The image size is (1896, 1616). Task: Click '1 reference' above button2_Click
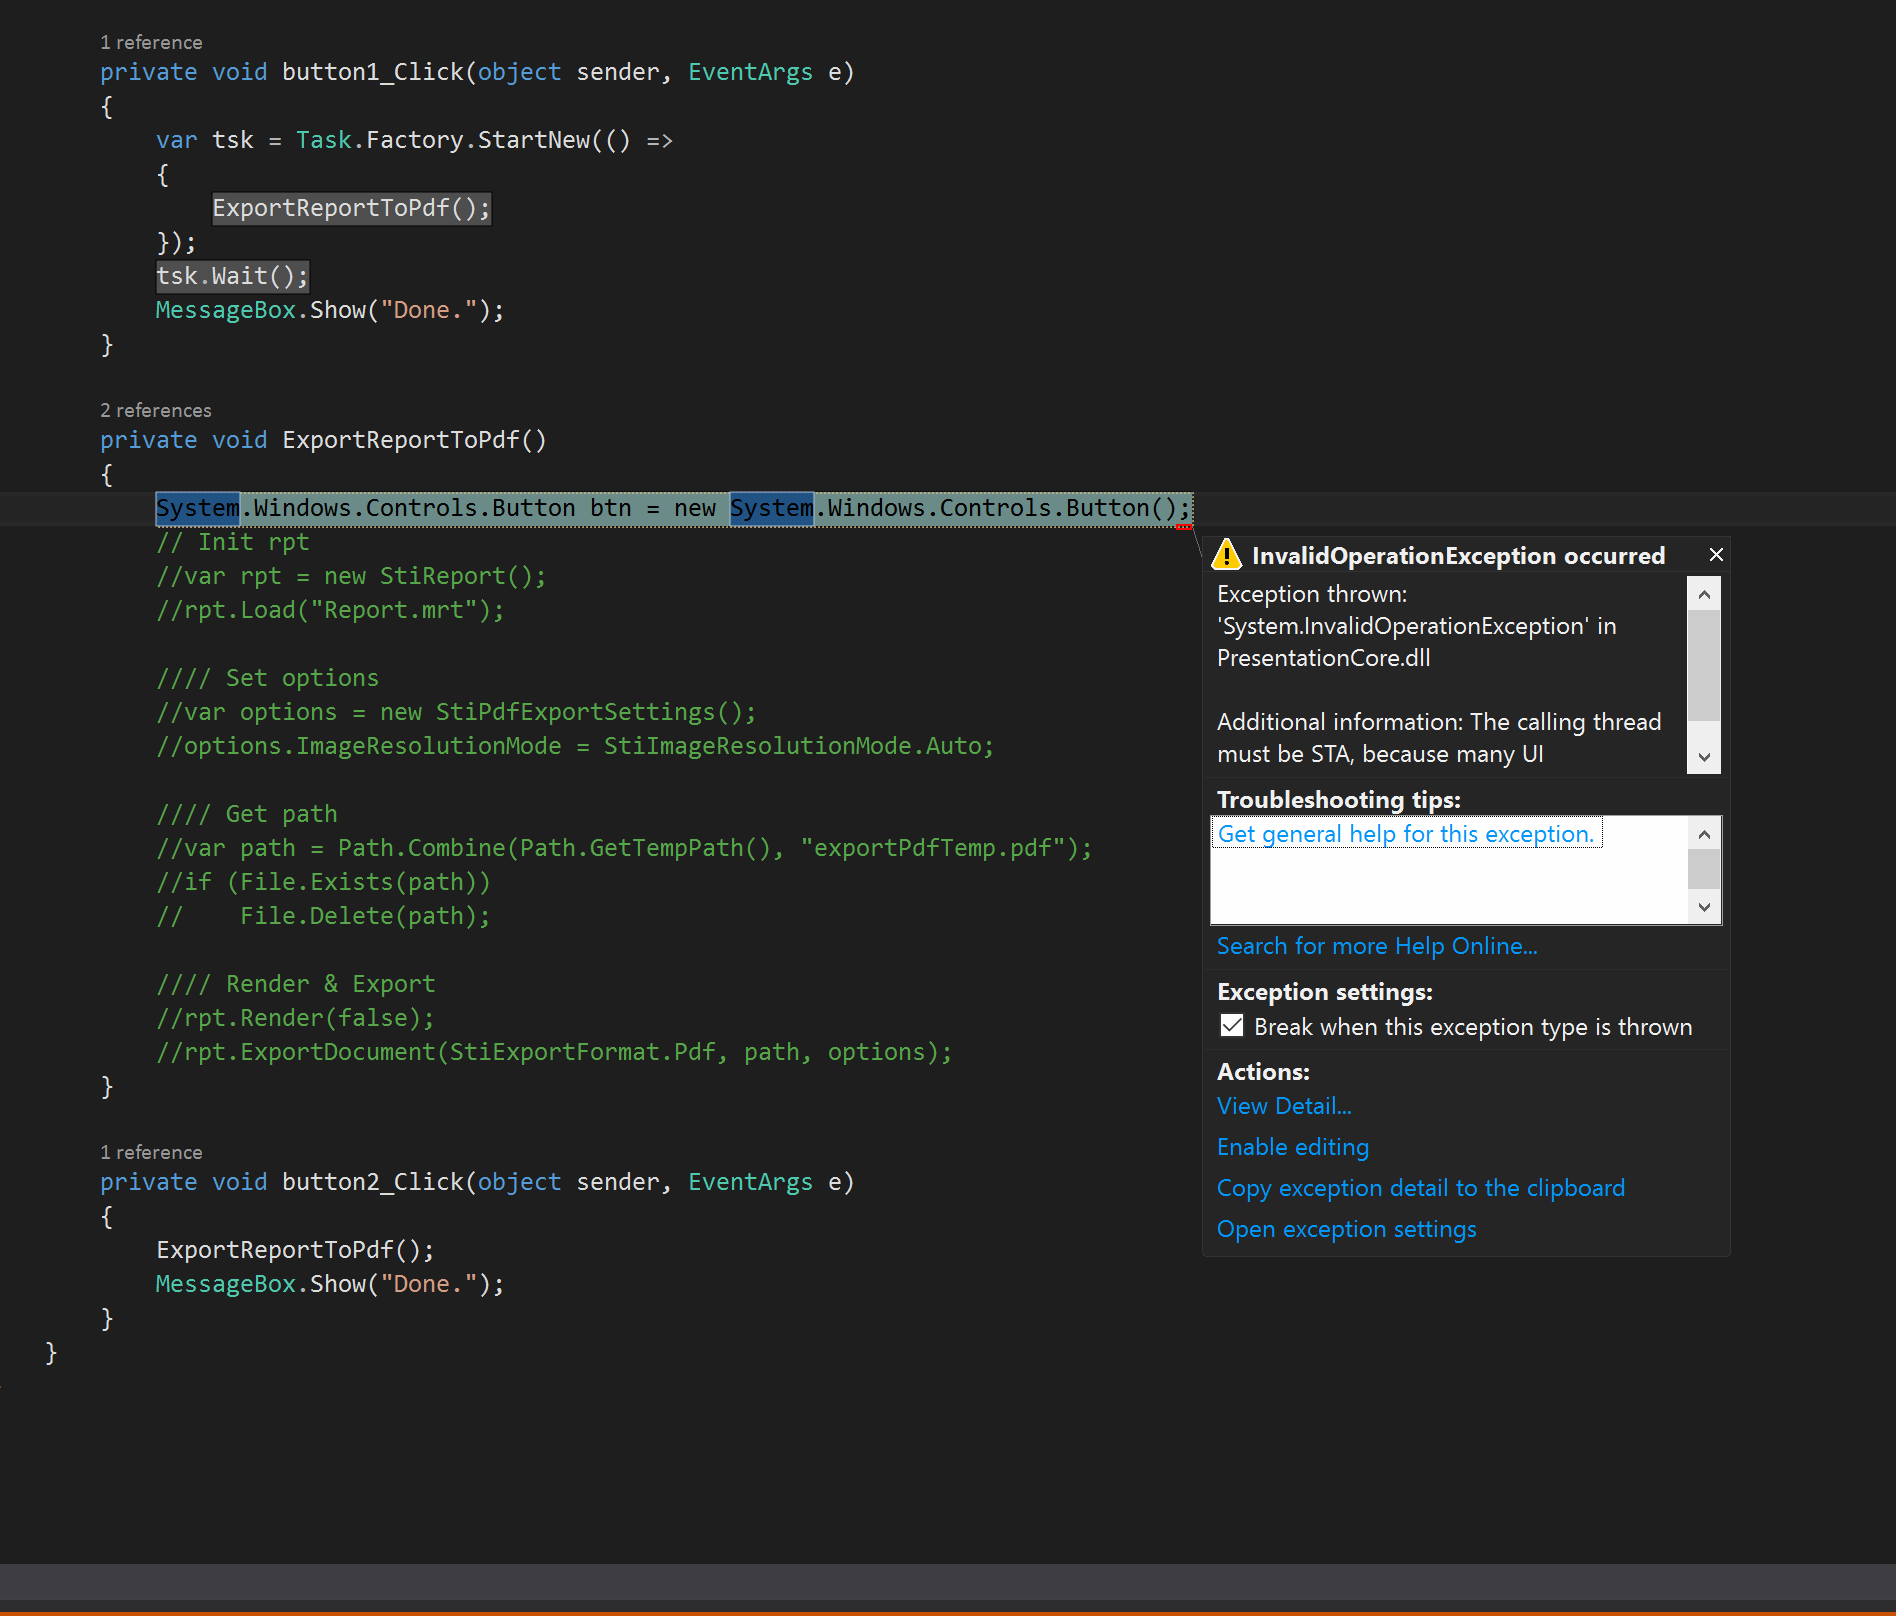click(151, 1152)
